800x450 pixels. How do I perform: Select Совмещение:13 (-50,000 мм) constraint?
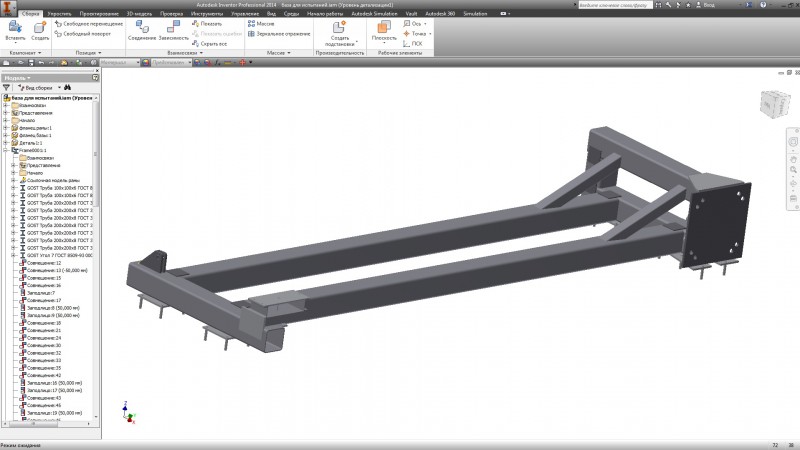tap(54, 270)
